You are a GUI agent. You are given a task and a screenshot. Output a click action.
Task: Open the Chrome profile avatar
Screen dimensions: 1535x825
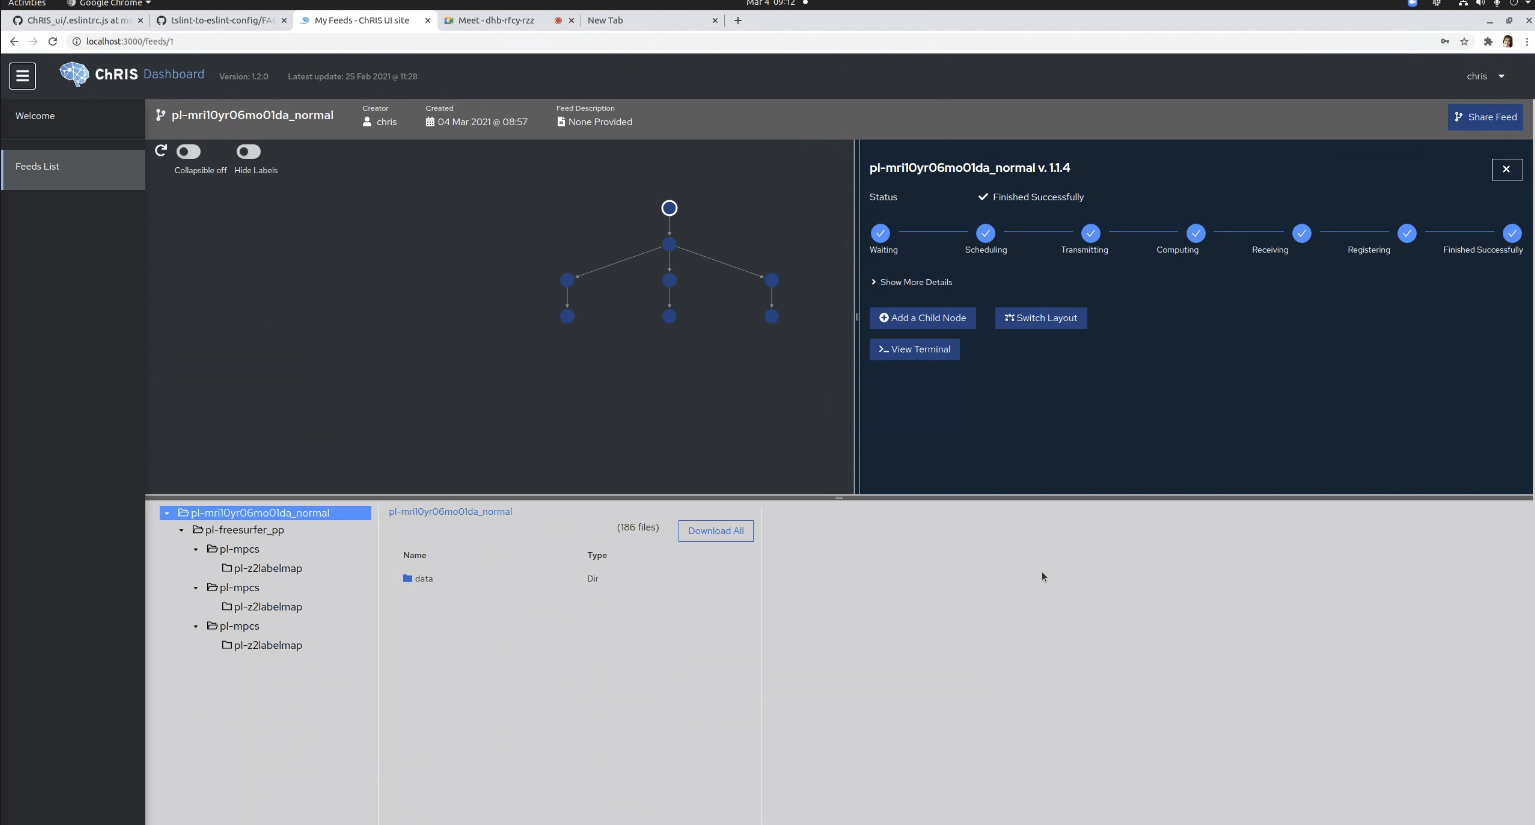[x=1508, y=41]
